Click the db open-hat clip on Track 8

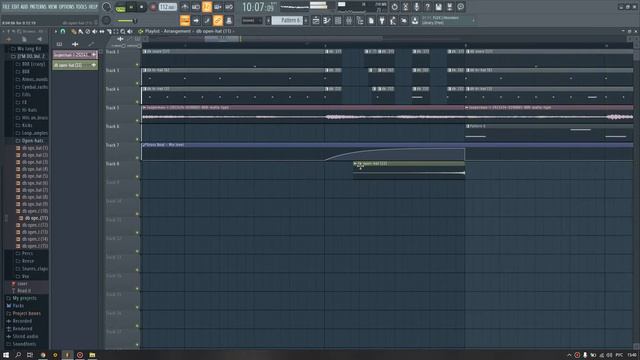[409, 169]
